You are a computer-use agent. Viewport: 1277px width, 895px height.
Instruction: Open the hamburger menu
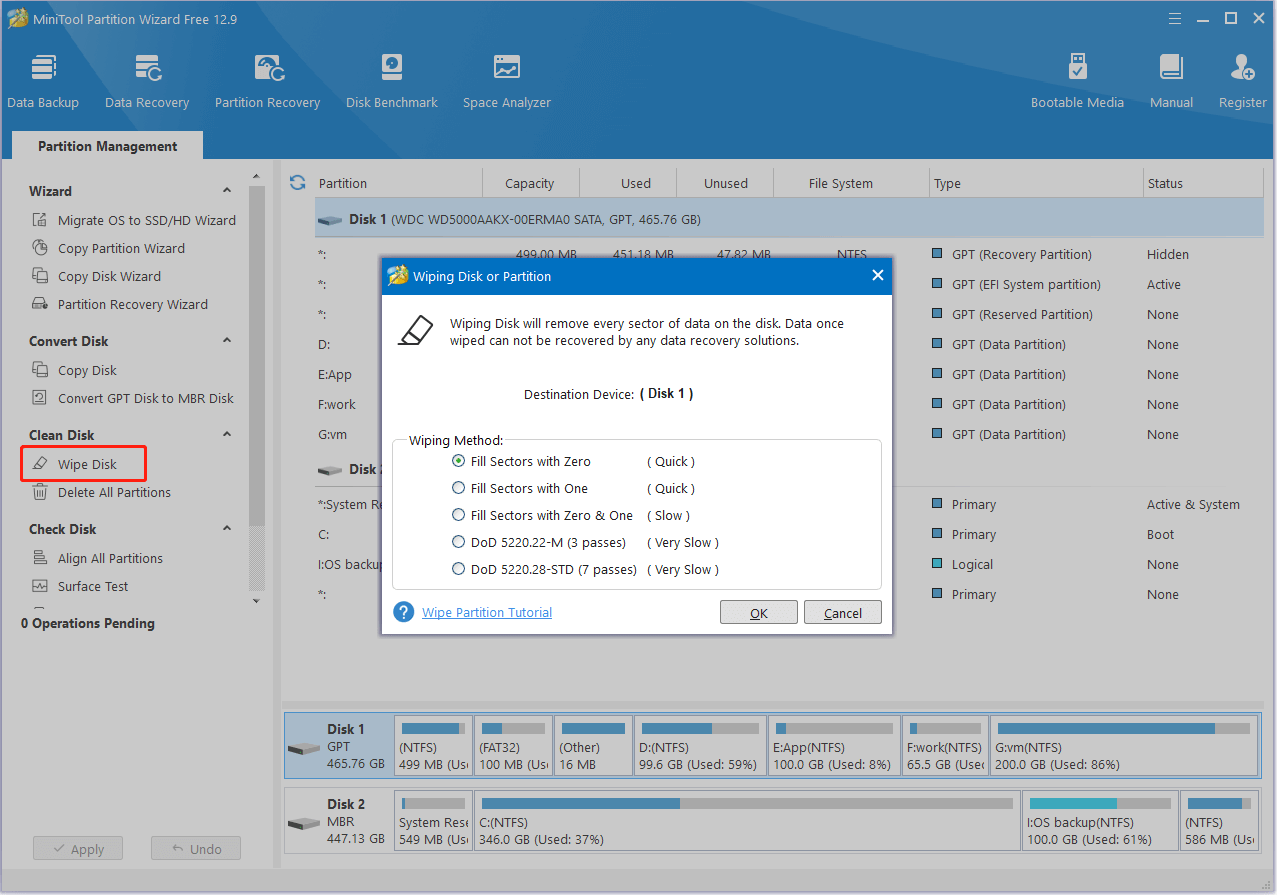pyautogui.click(x=1174, y=18)
